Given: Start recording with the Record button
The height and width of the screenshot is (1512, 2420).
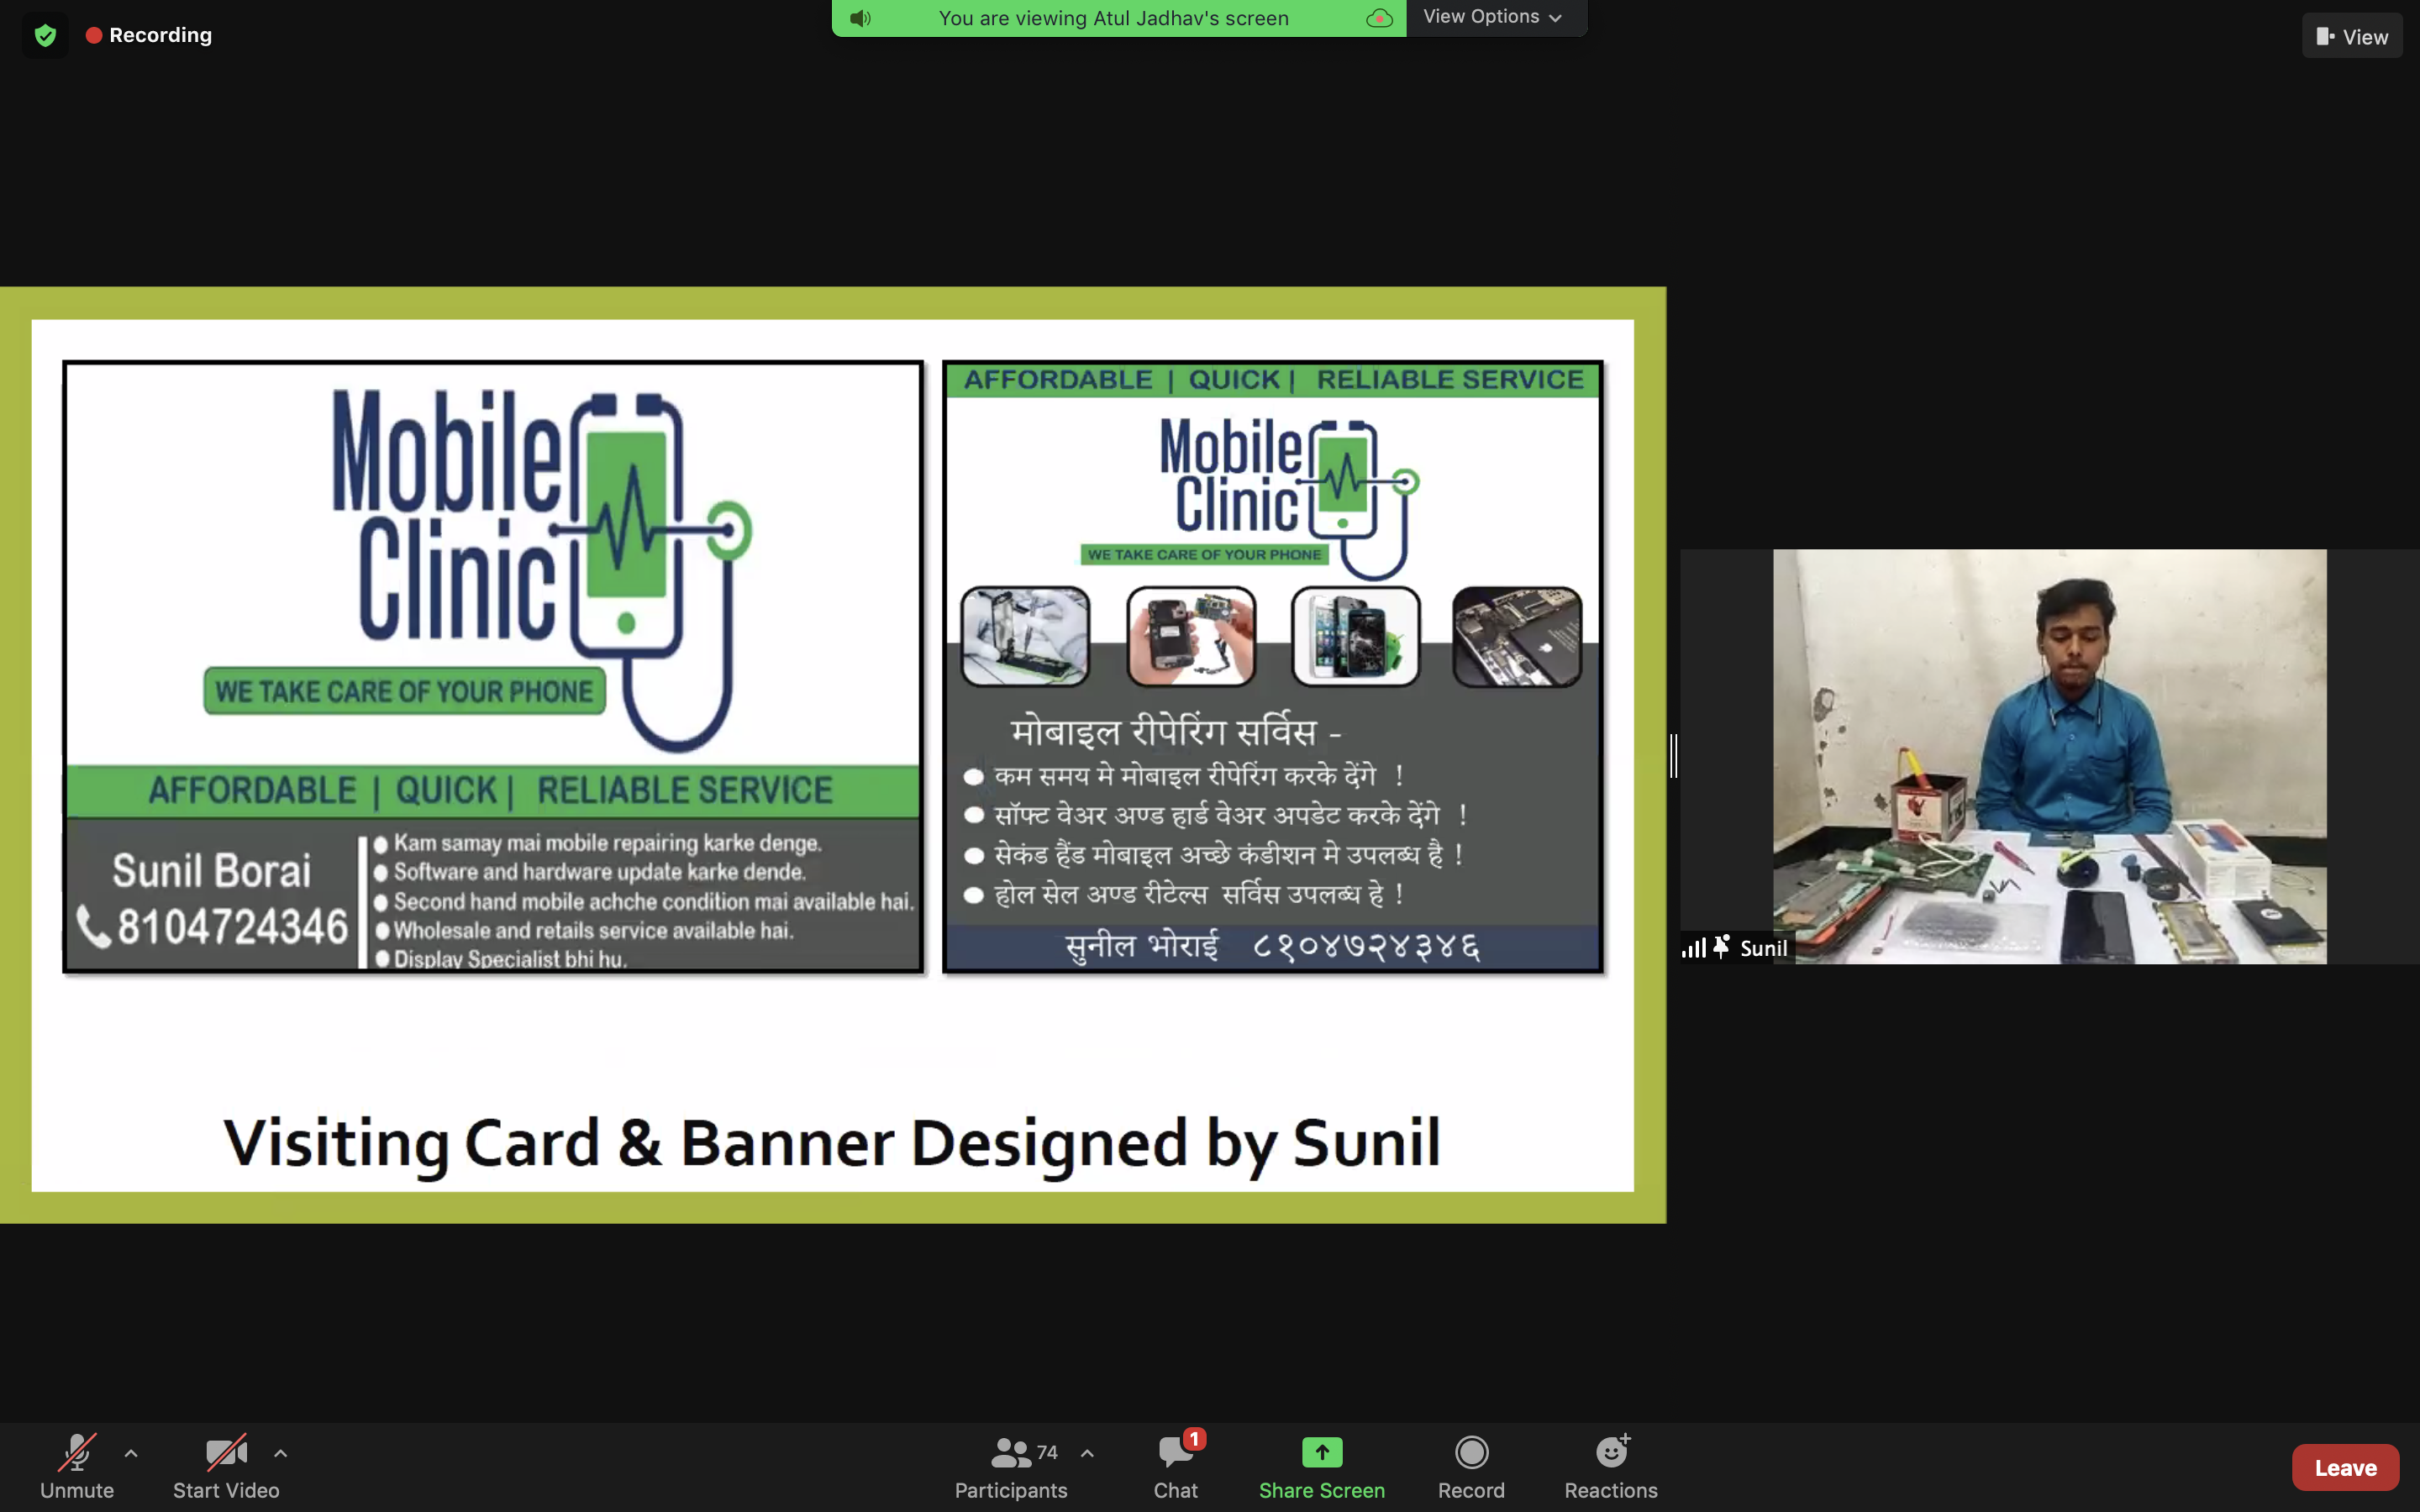Looking at the screenshot, I should tap(1471, 1466).
